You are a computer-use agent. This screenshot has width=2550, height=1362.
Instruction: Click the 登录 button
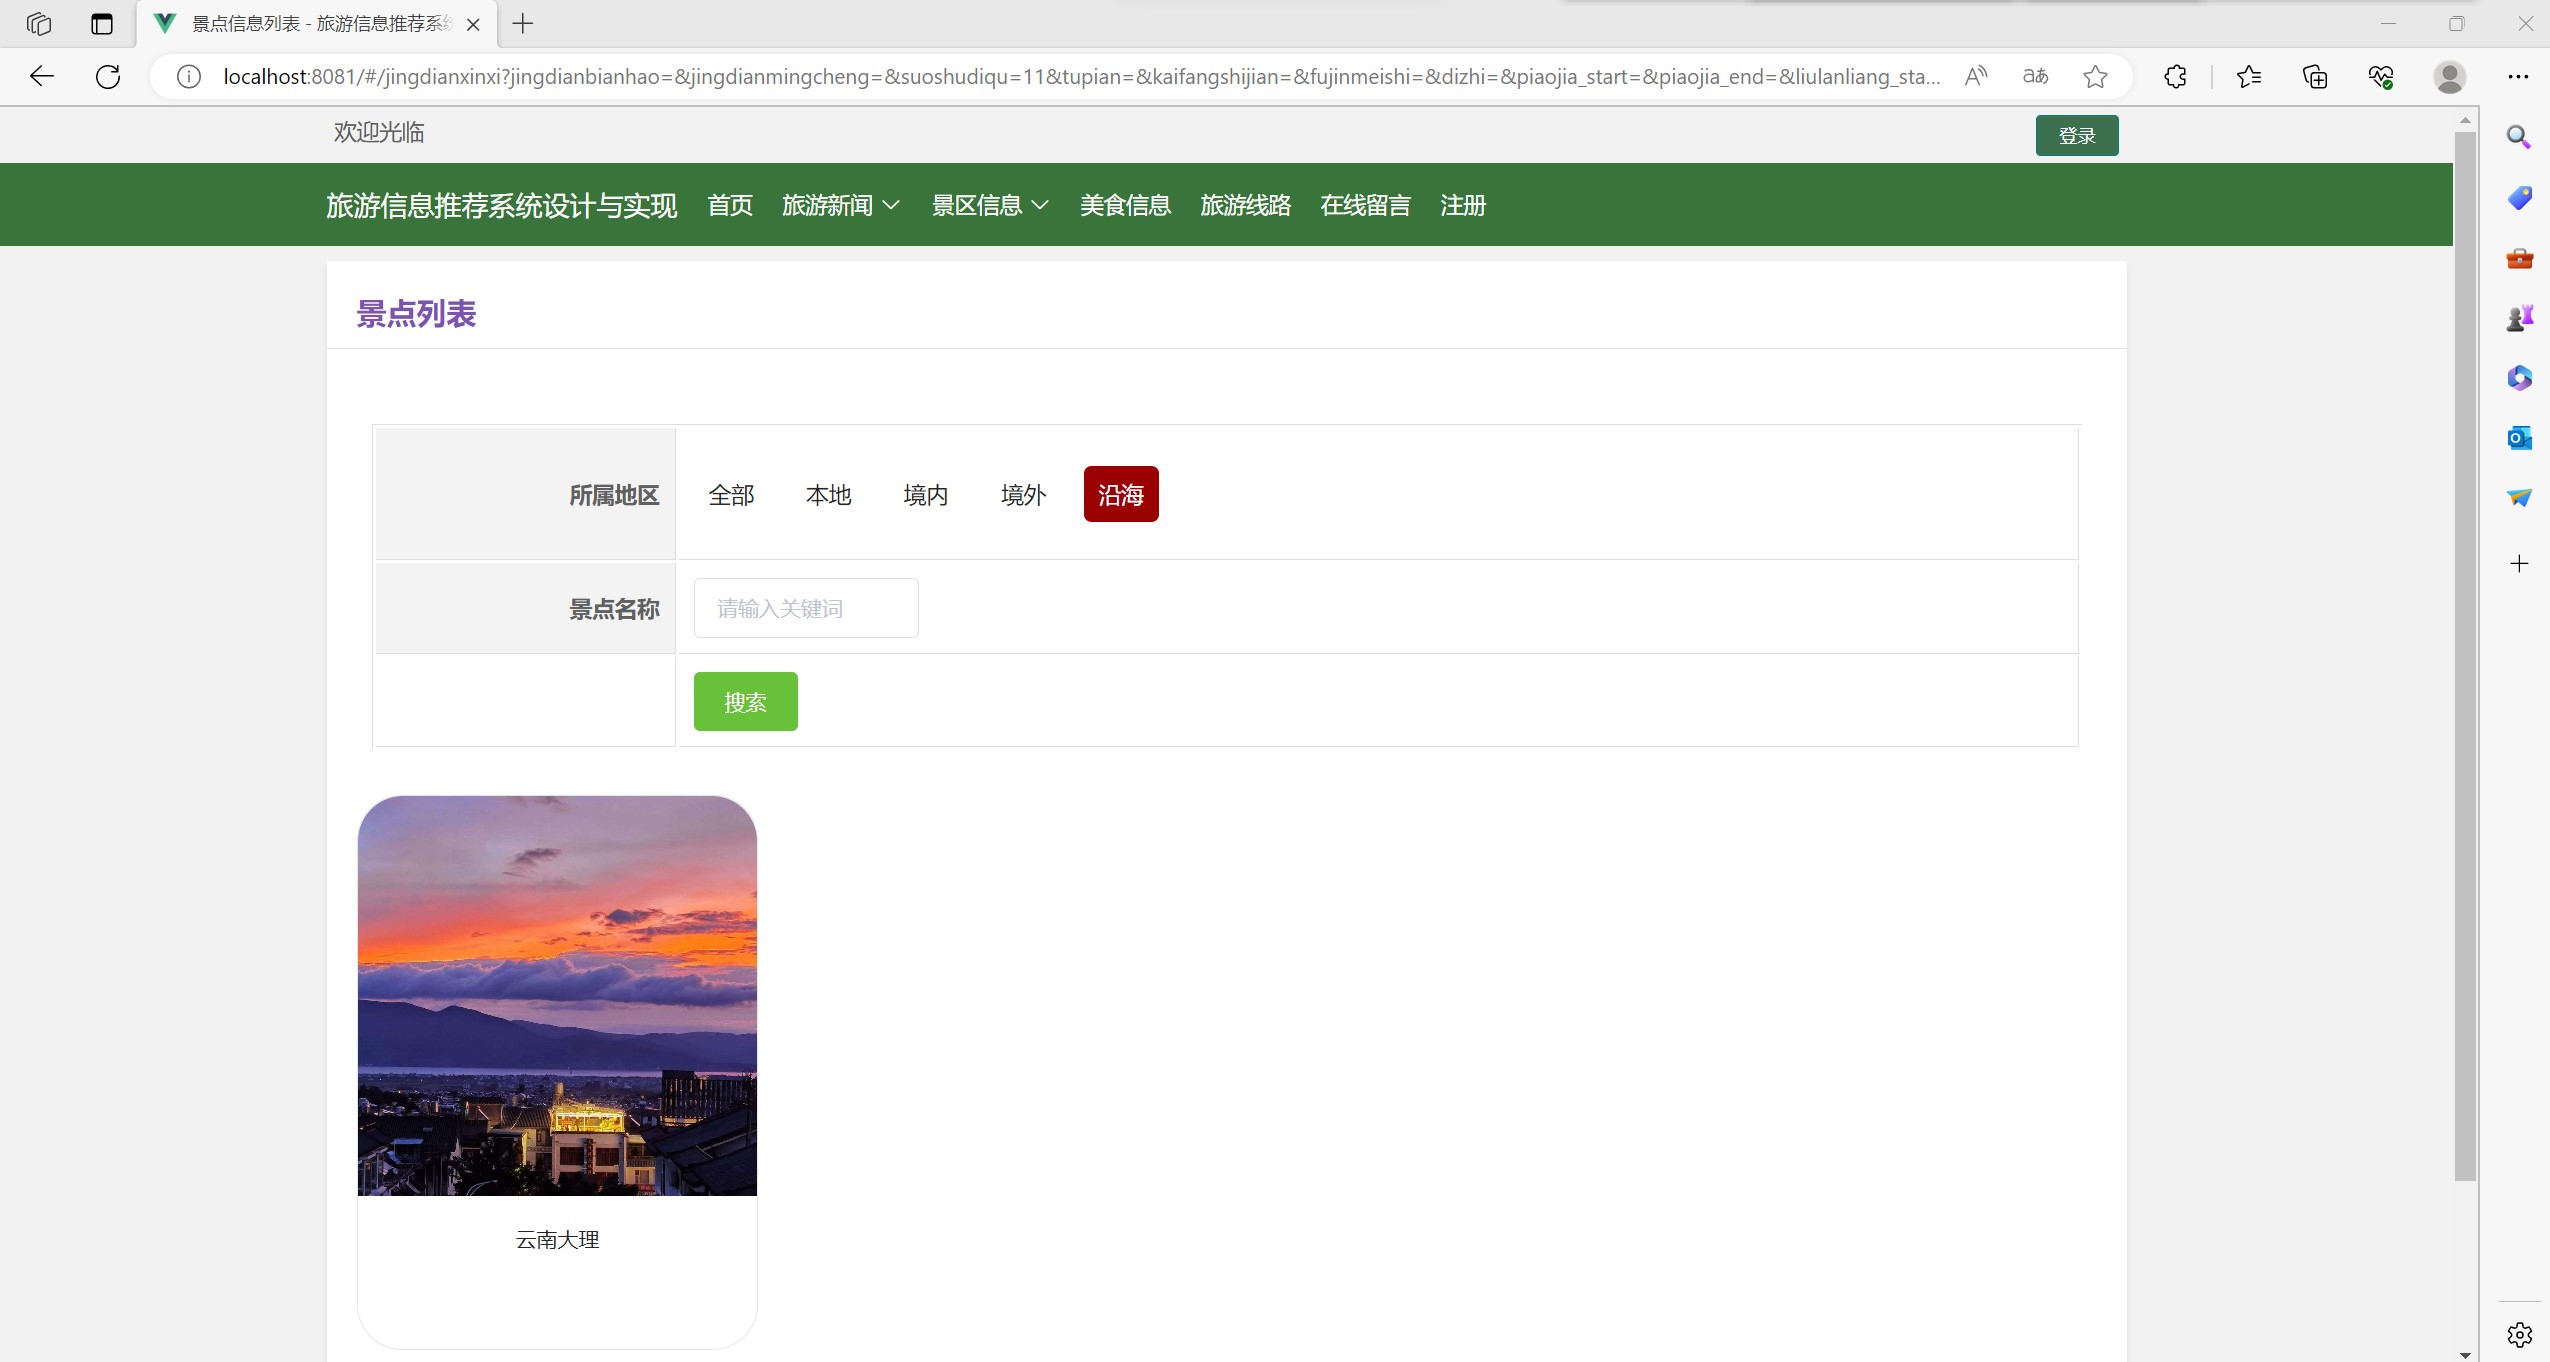2077,135
